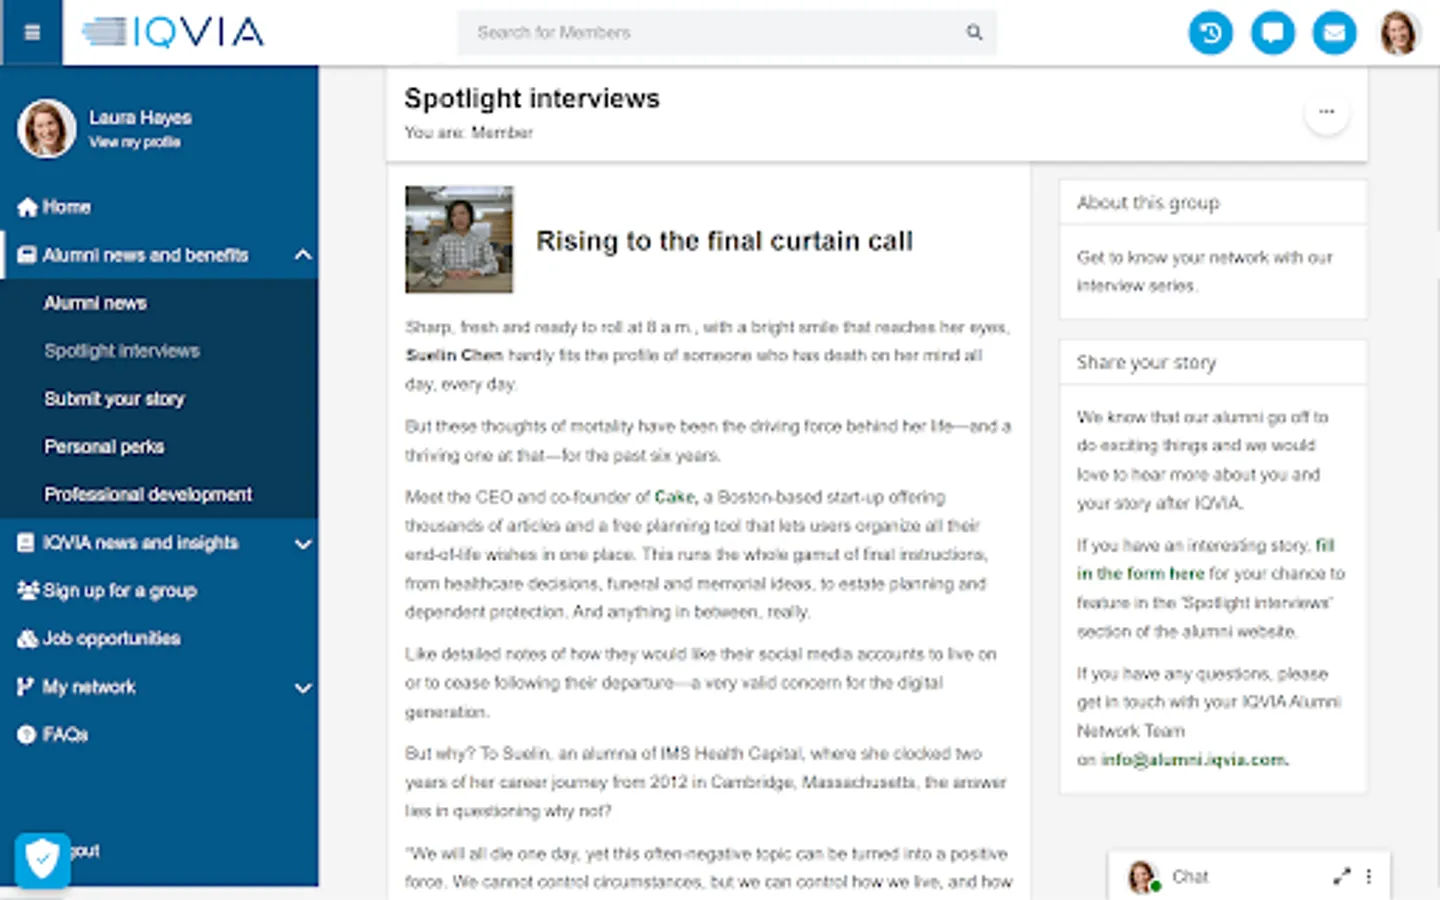Expand the IQVIA news and insights chevron

303,544
